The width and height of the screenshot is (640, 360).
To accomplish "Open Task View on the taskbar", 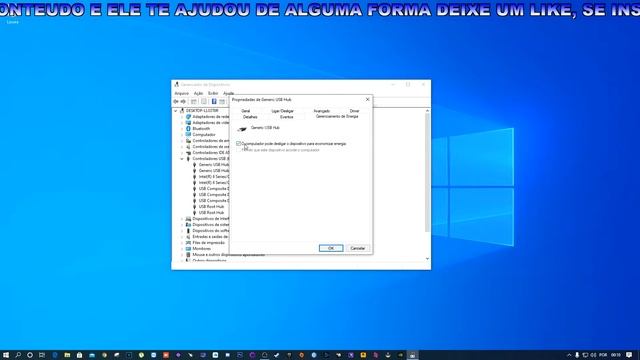I will [42, 355].
